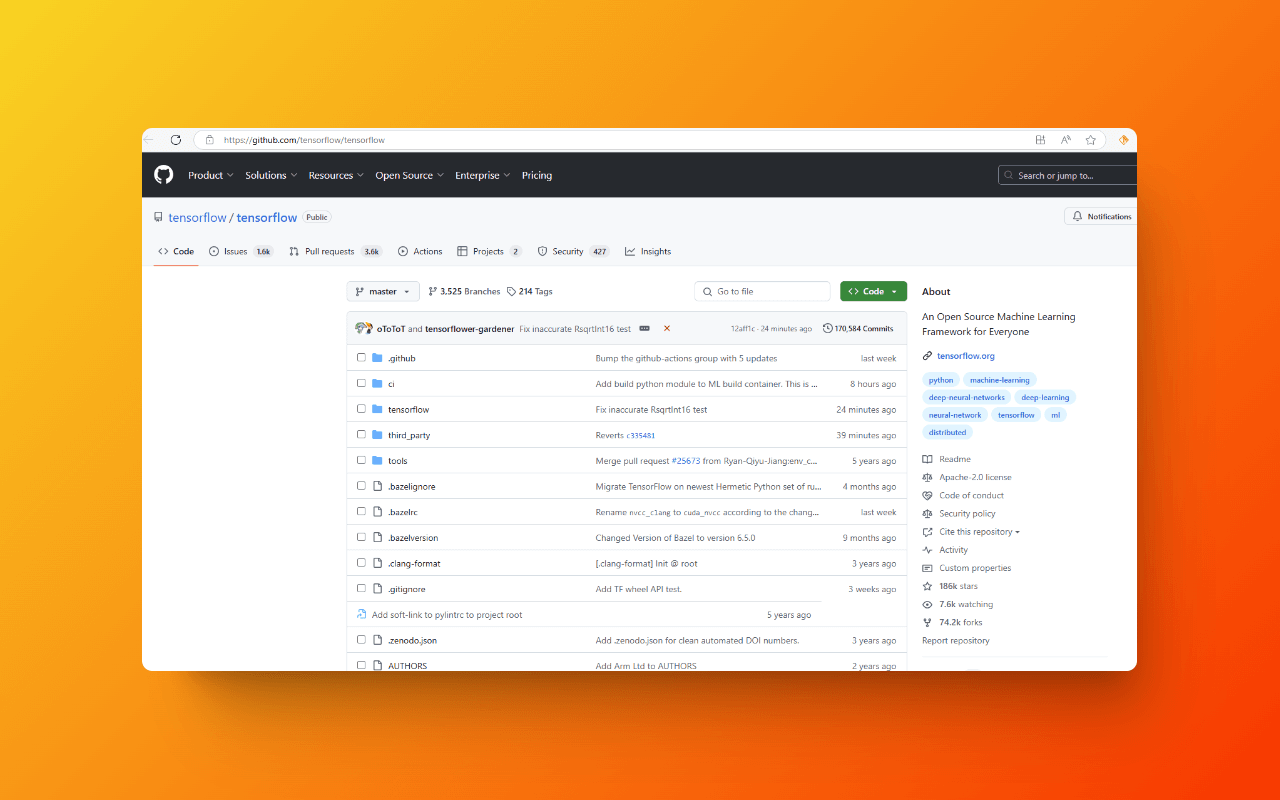Open the 214 Tags link
The width and height of the screenshot is (1280, 800).
tap(529, 291)
